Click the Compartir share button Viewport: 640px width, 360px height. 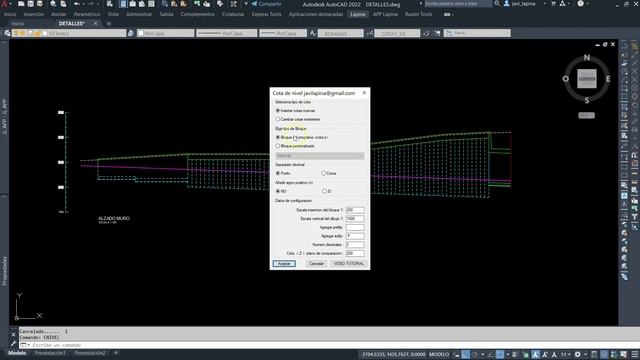(x=266, y=4)
